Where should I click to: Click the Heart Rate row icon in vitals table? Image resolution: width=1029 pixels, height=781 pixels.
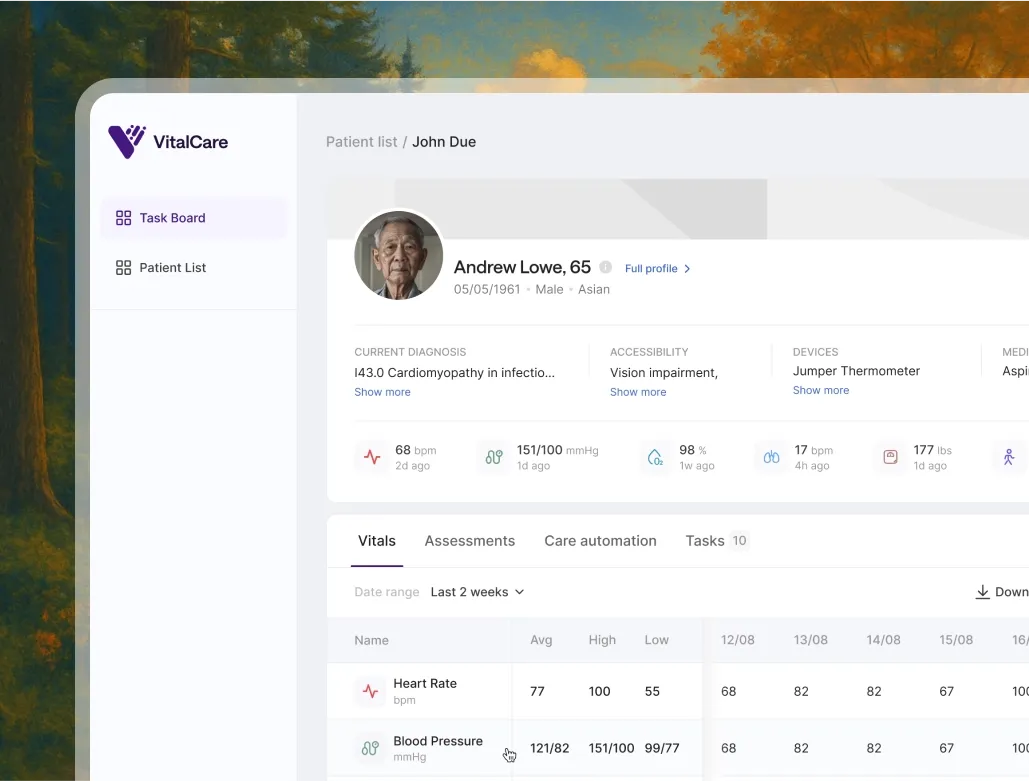click(x=370, y=691)
